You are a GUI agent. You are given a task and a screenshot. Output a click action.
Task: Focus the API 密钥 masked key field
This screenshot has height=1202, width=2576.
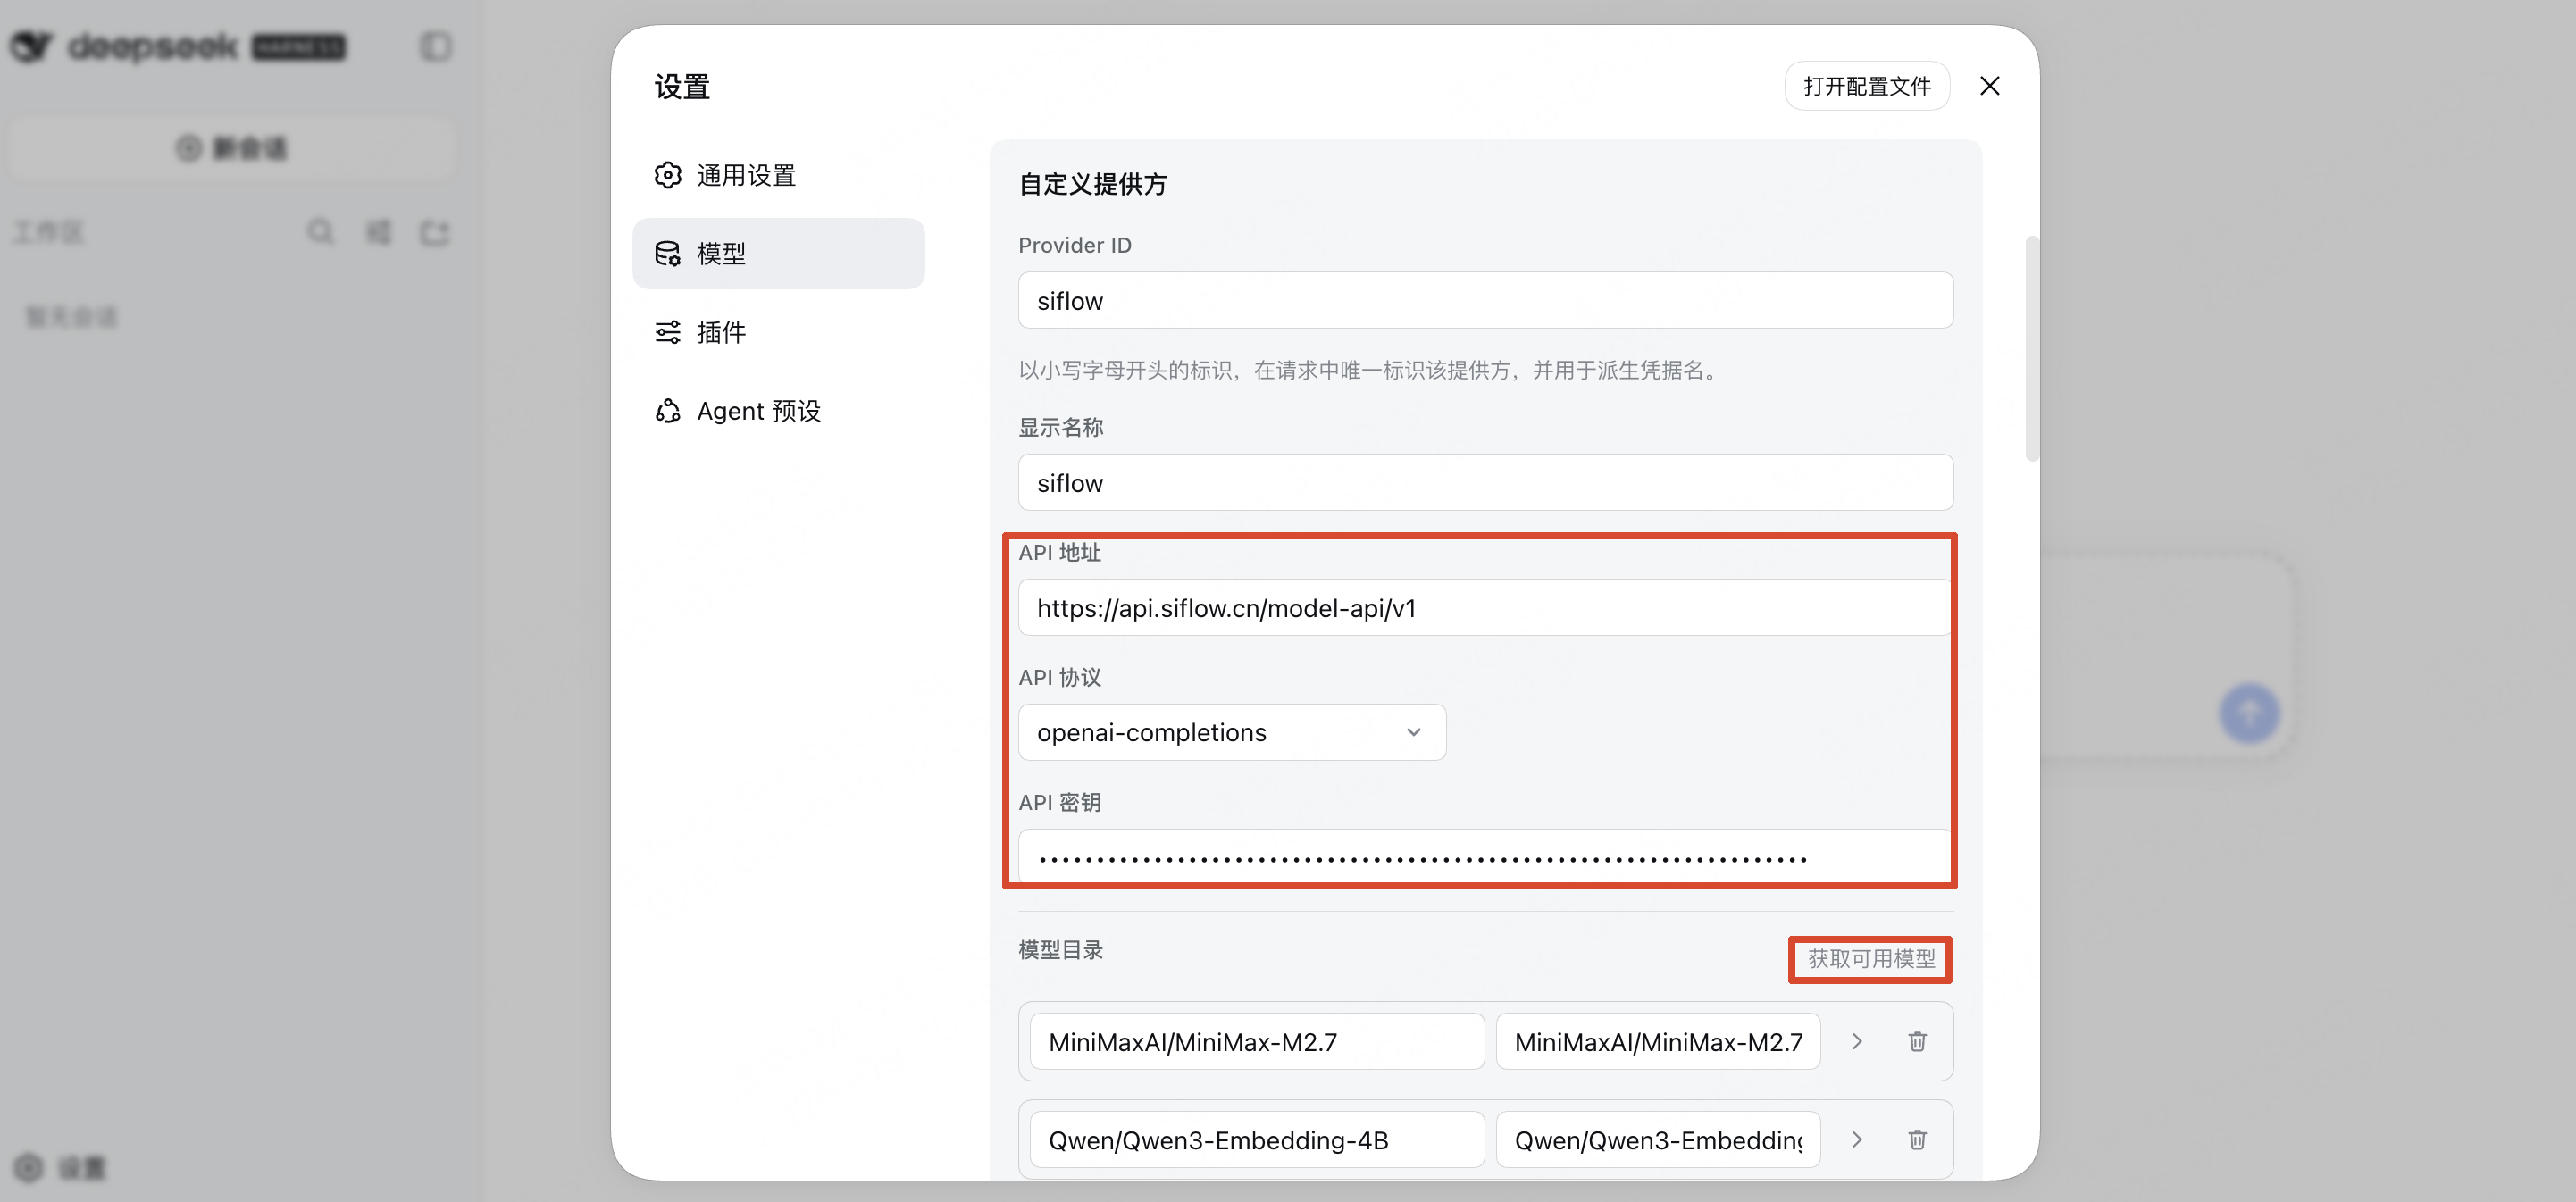point(1485,856)
